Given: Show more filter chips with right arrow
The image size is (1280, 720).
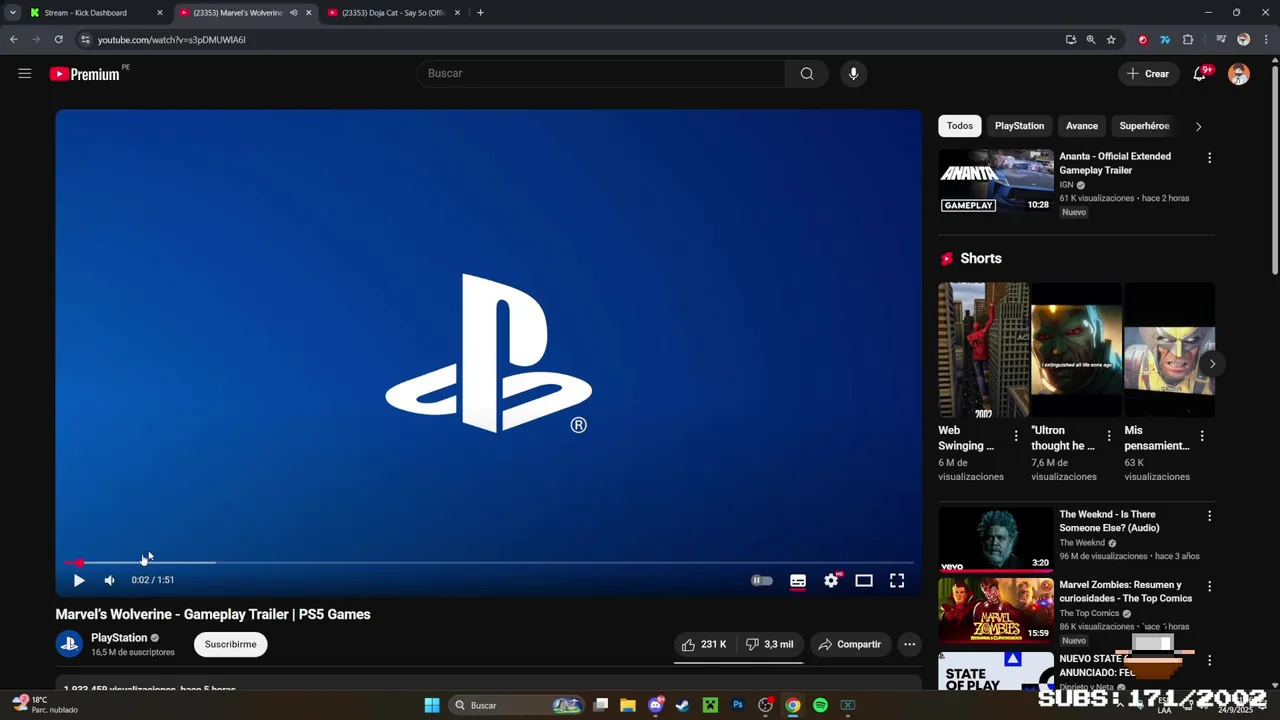Looking at the screenshot, I should 1198,126.
